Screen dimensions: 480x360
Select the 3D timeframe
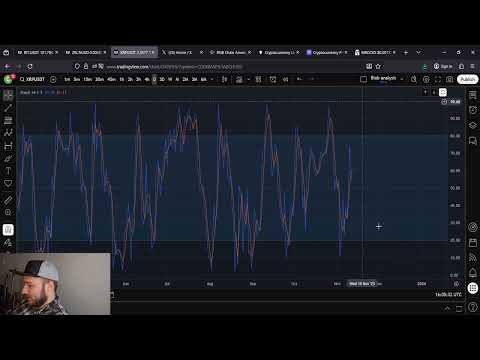pos(162,79)
